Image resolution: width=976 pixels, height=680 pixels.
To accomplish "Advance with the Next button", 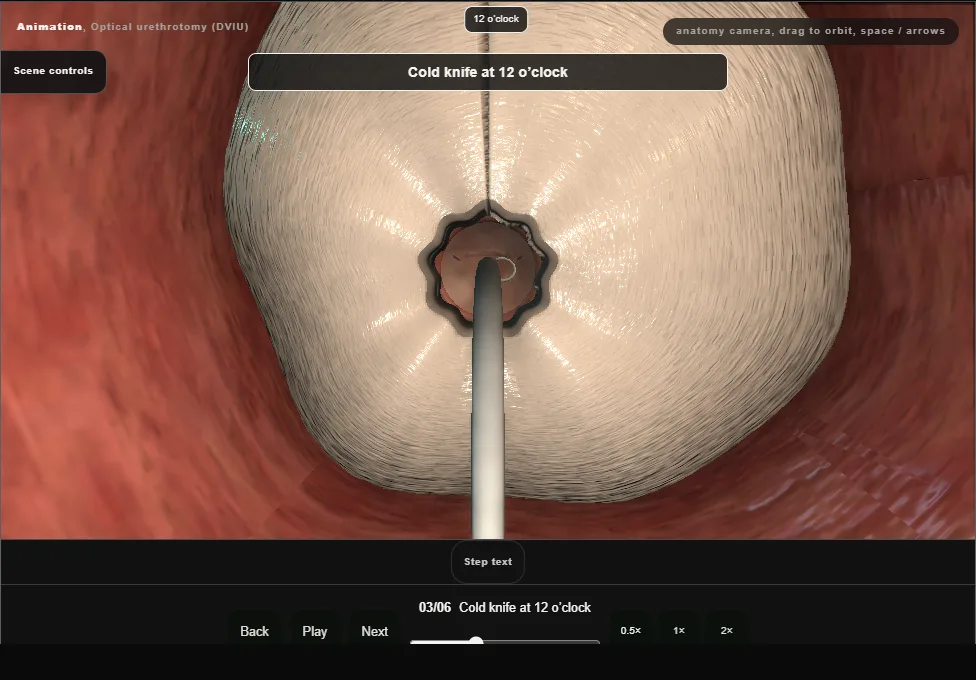I will (374, 631).
